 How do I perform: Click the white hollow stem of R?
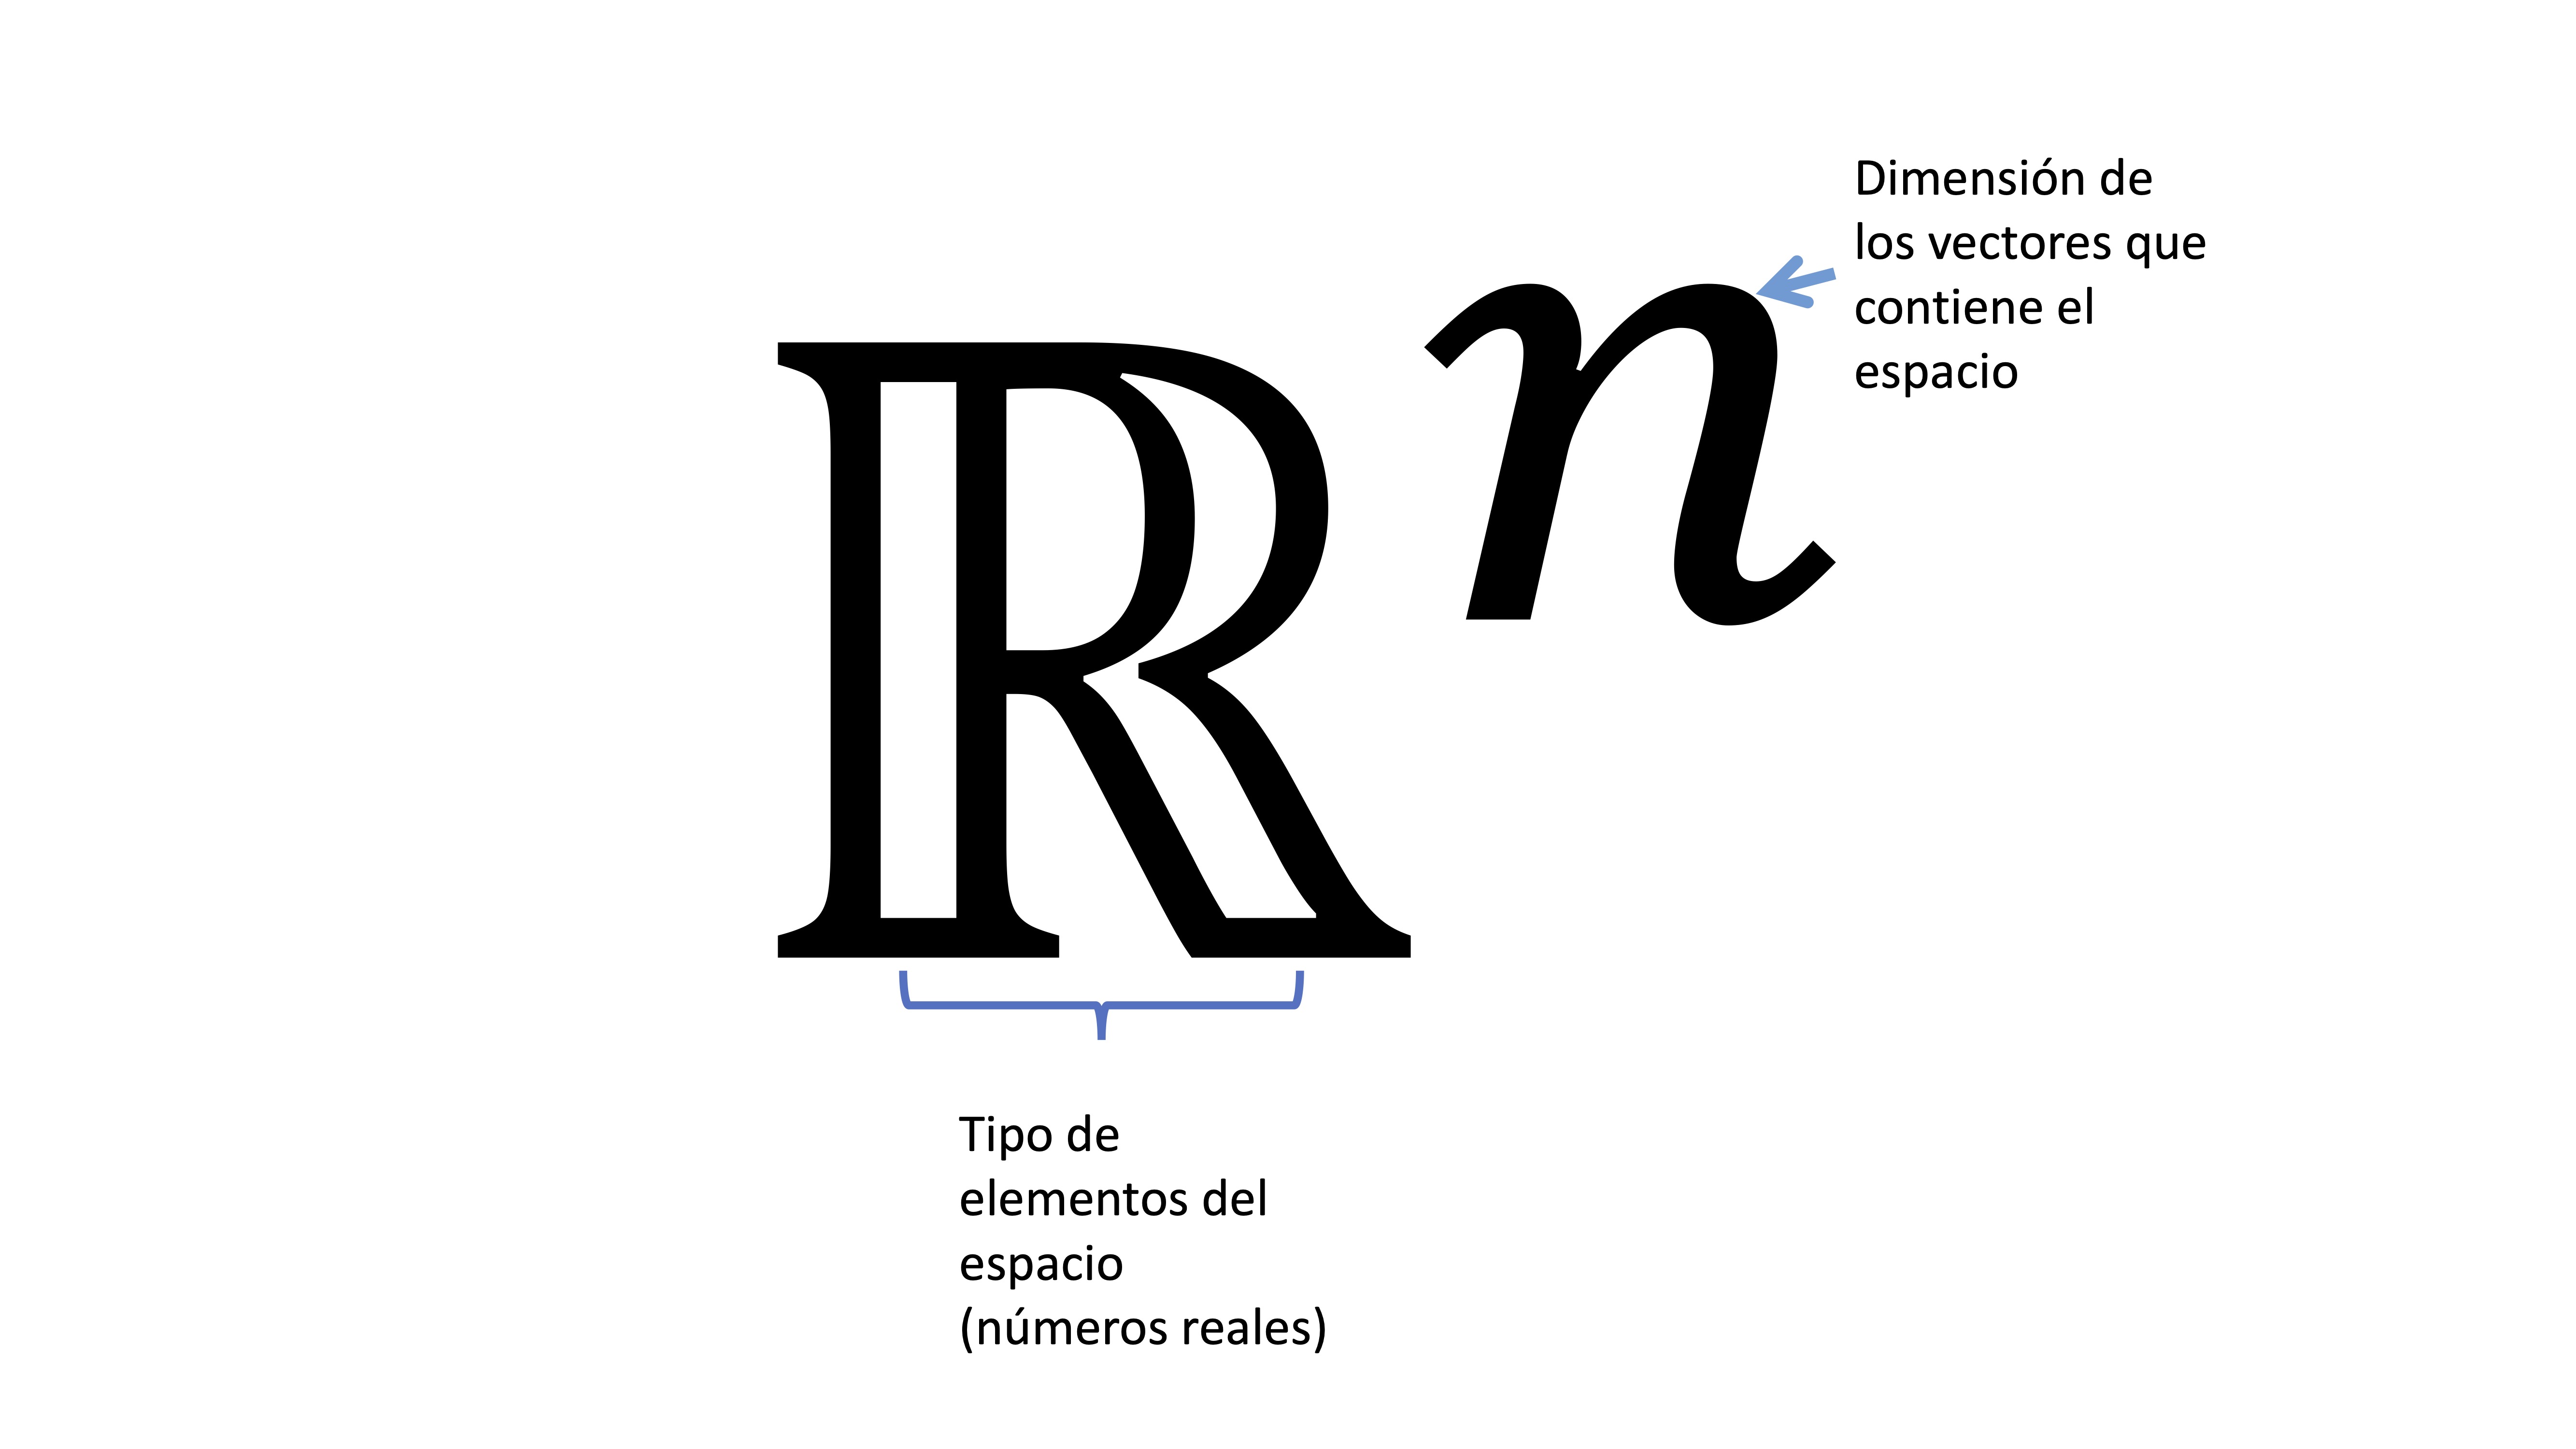click(x=918, y=650)
